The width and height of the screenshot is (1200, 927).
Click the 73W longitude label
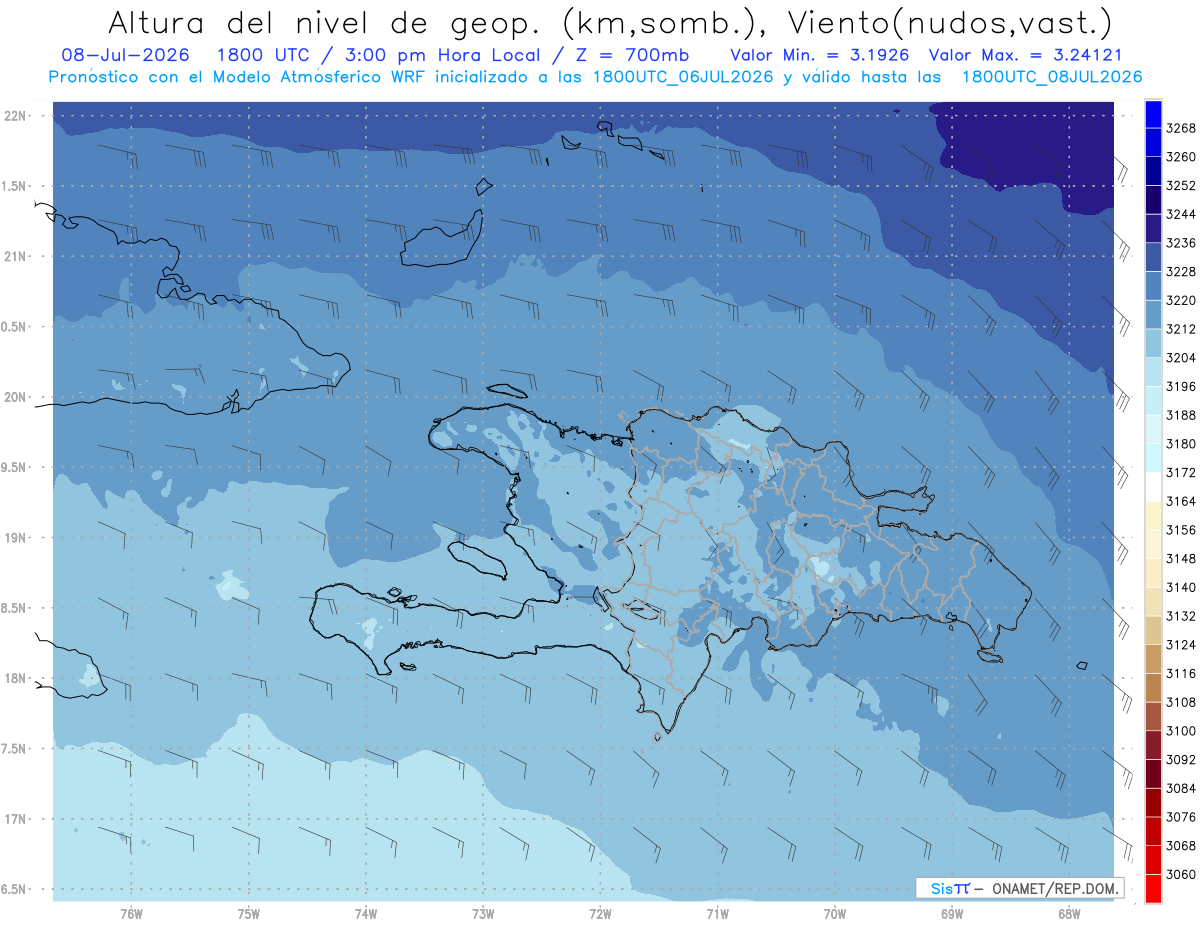[x=483, y=913]
